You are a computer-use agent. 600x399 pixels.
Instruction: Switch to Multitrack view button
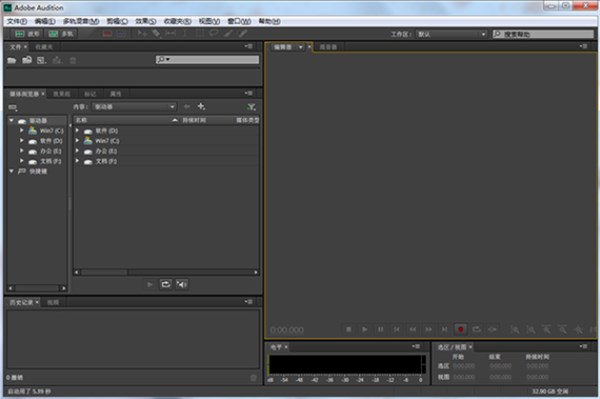point(61,34)
